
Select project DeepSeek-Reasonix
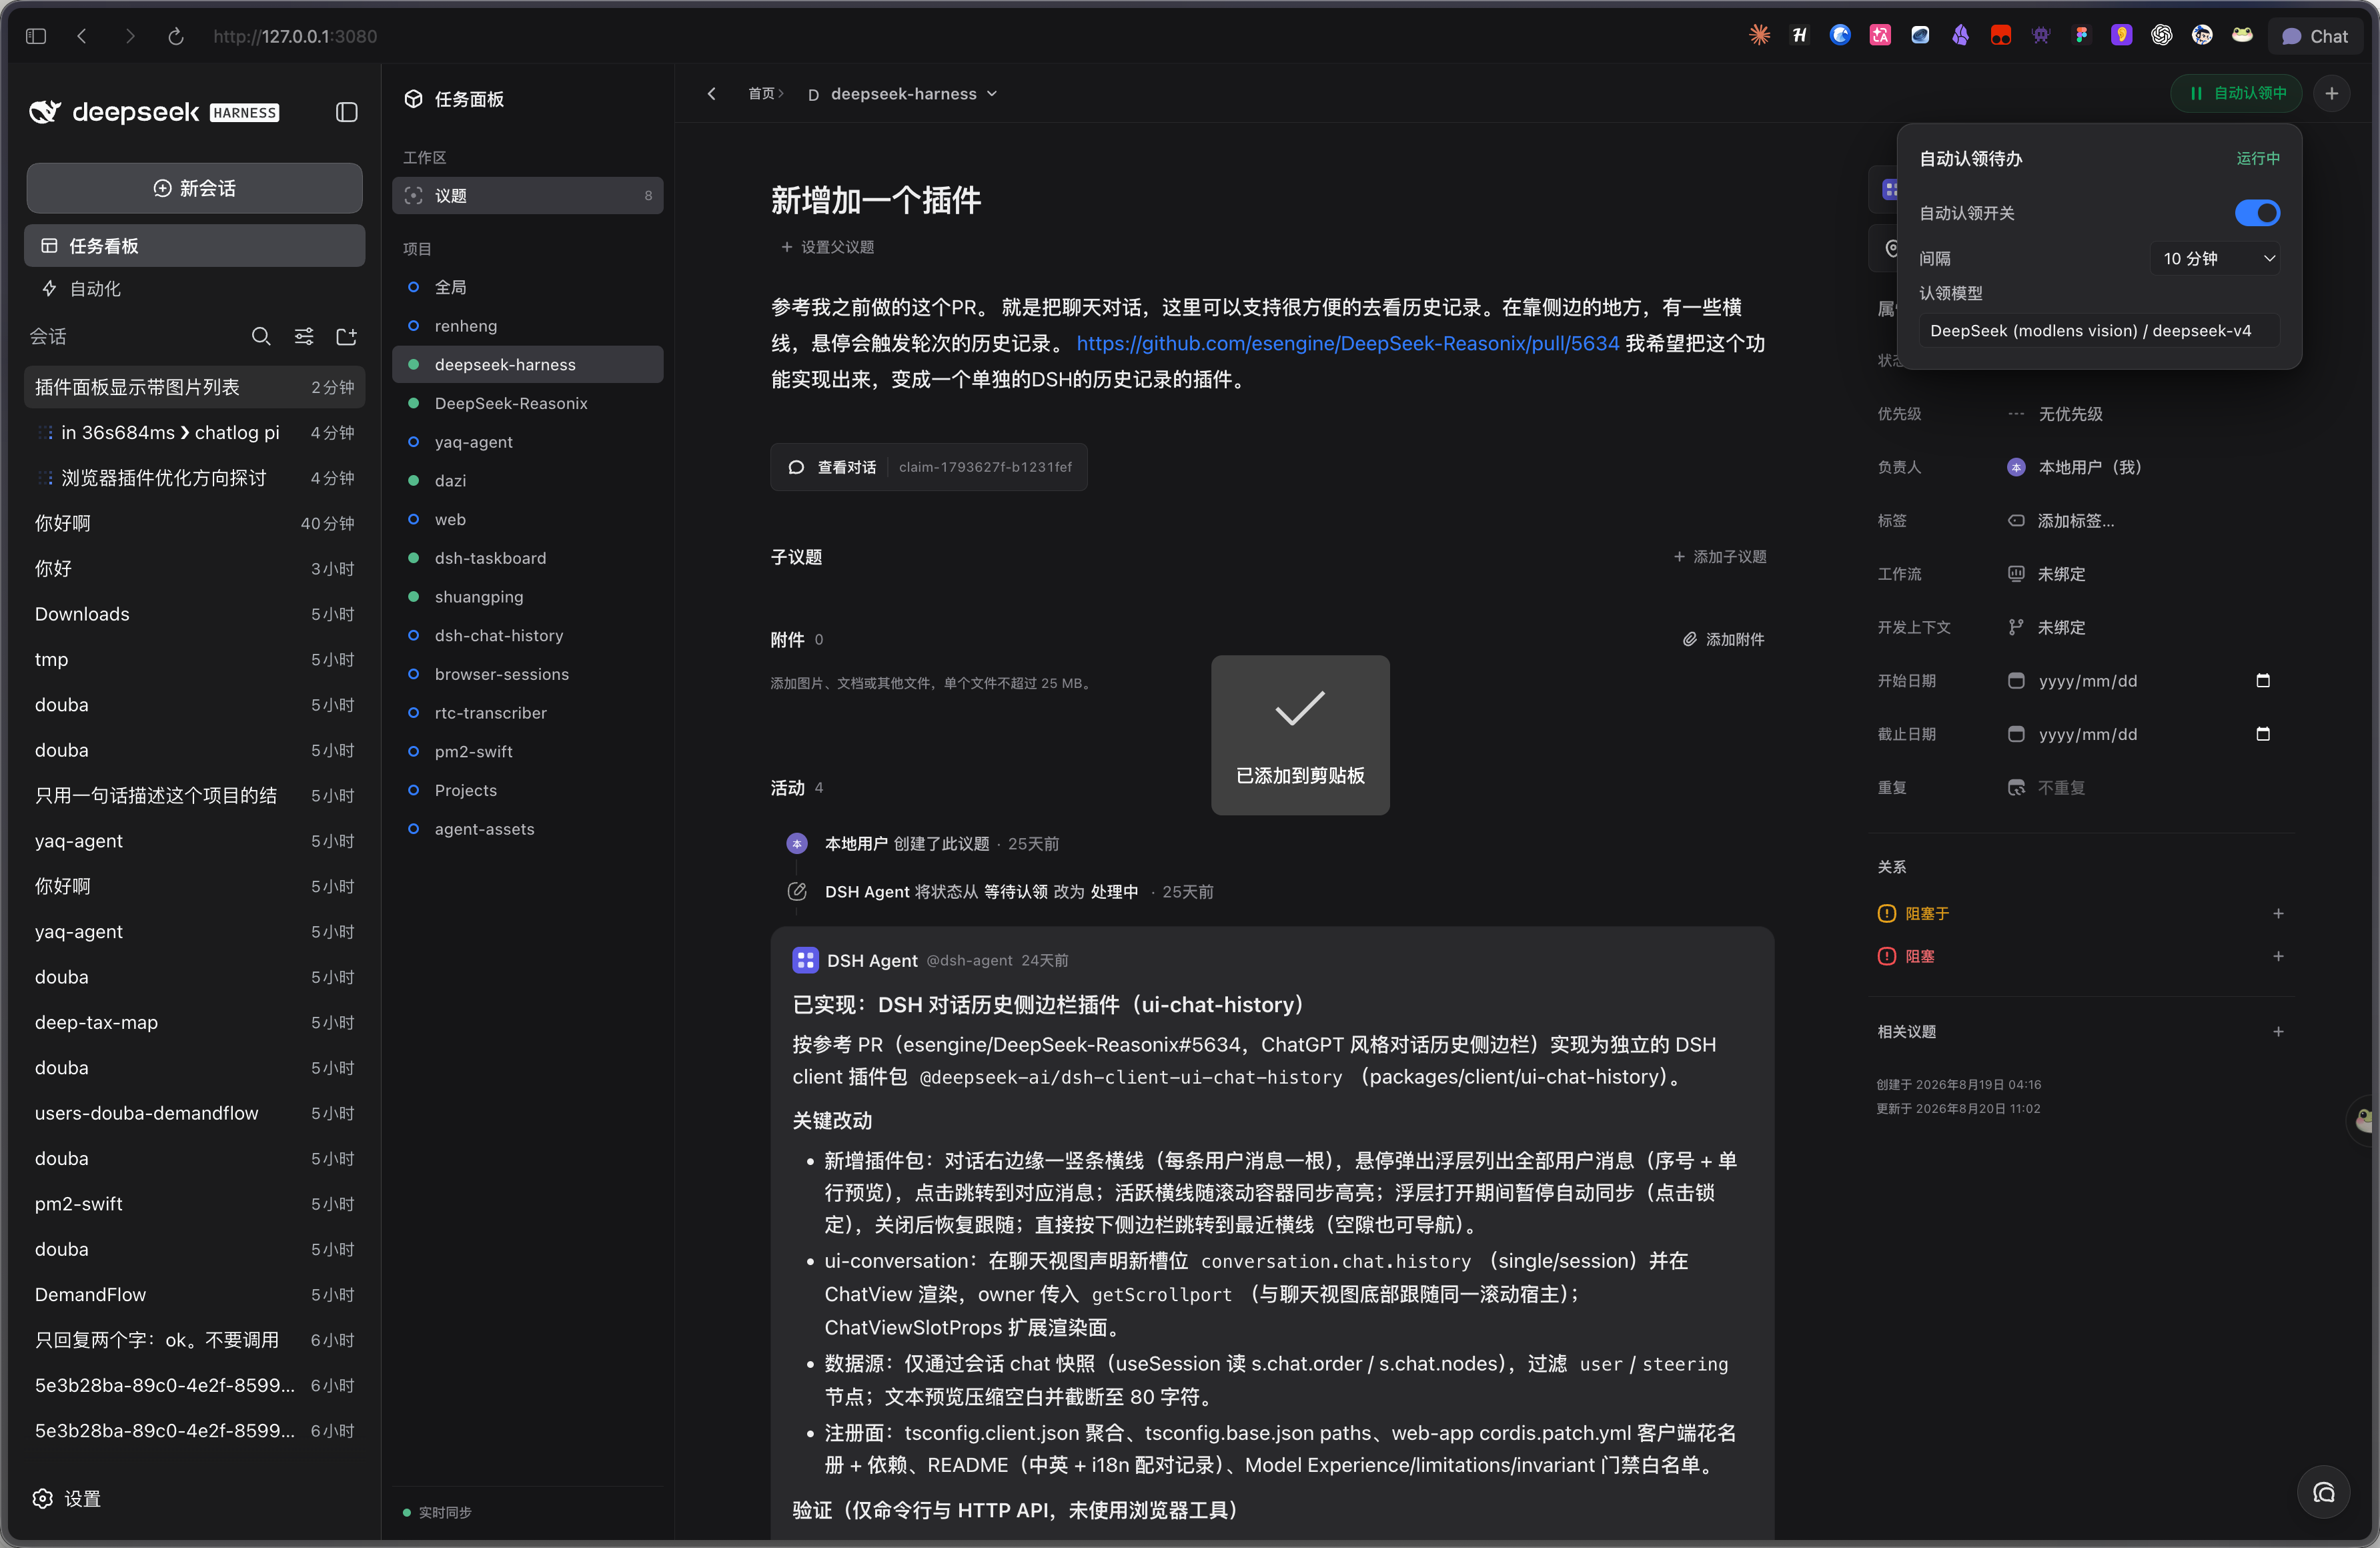pos(527,403)
